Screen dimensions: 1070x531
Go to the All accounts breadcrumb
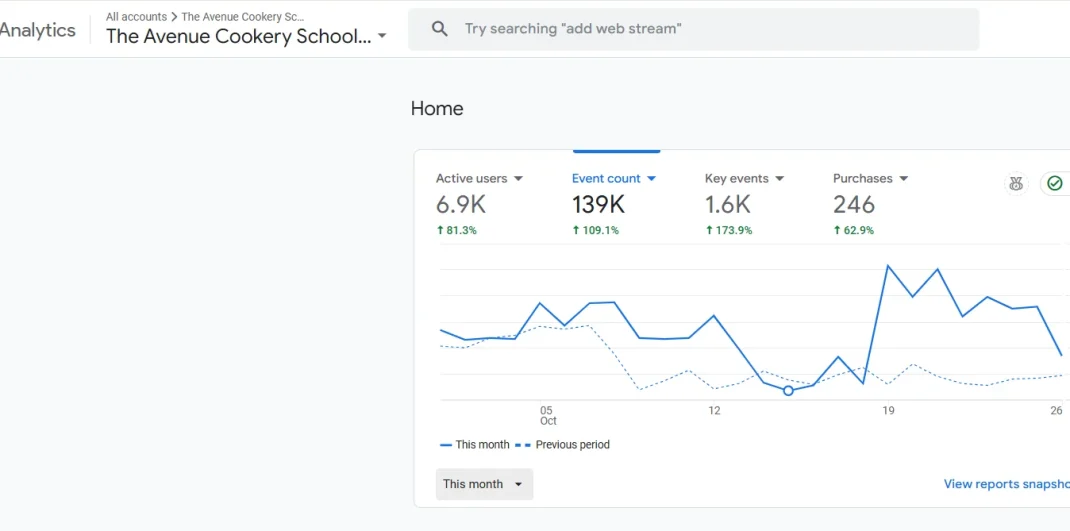pos(136,16)
